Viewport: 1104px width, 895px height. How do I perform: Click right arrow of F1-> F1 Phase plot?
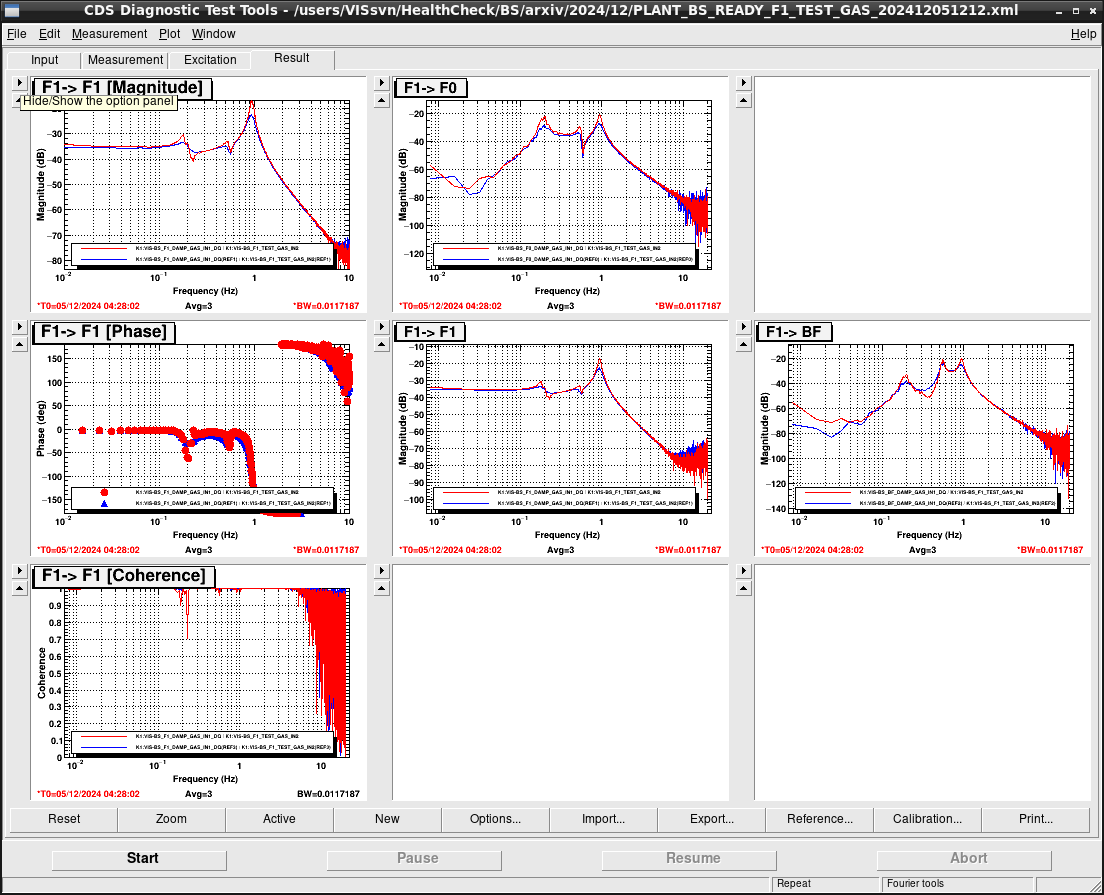20,327
